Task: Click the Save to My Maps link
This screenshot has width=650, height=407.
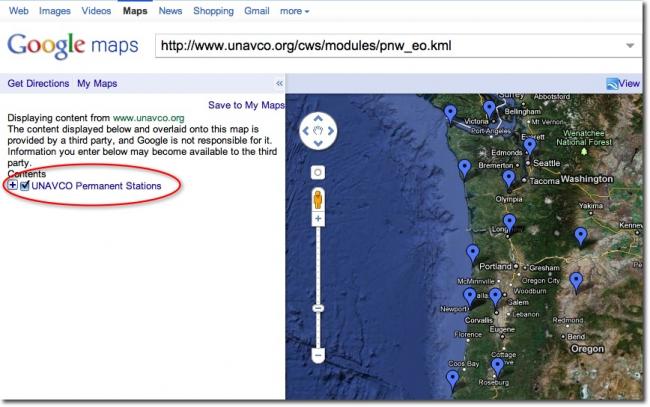Action: click(x=246, y=105)
